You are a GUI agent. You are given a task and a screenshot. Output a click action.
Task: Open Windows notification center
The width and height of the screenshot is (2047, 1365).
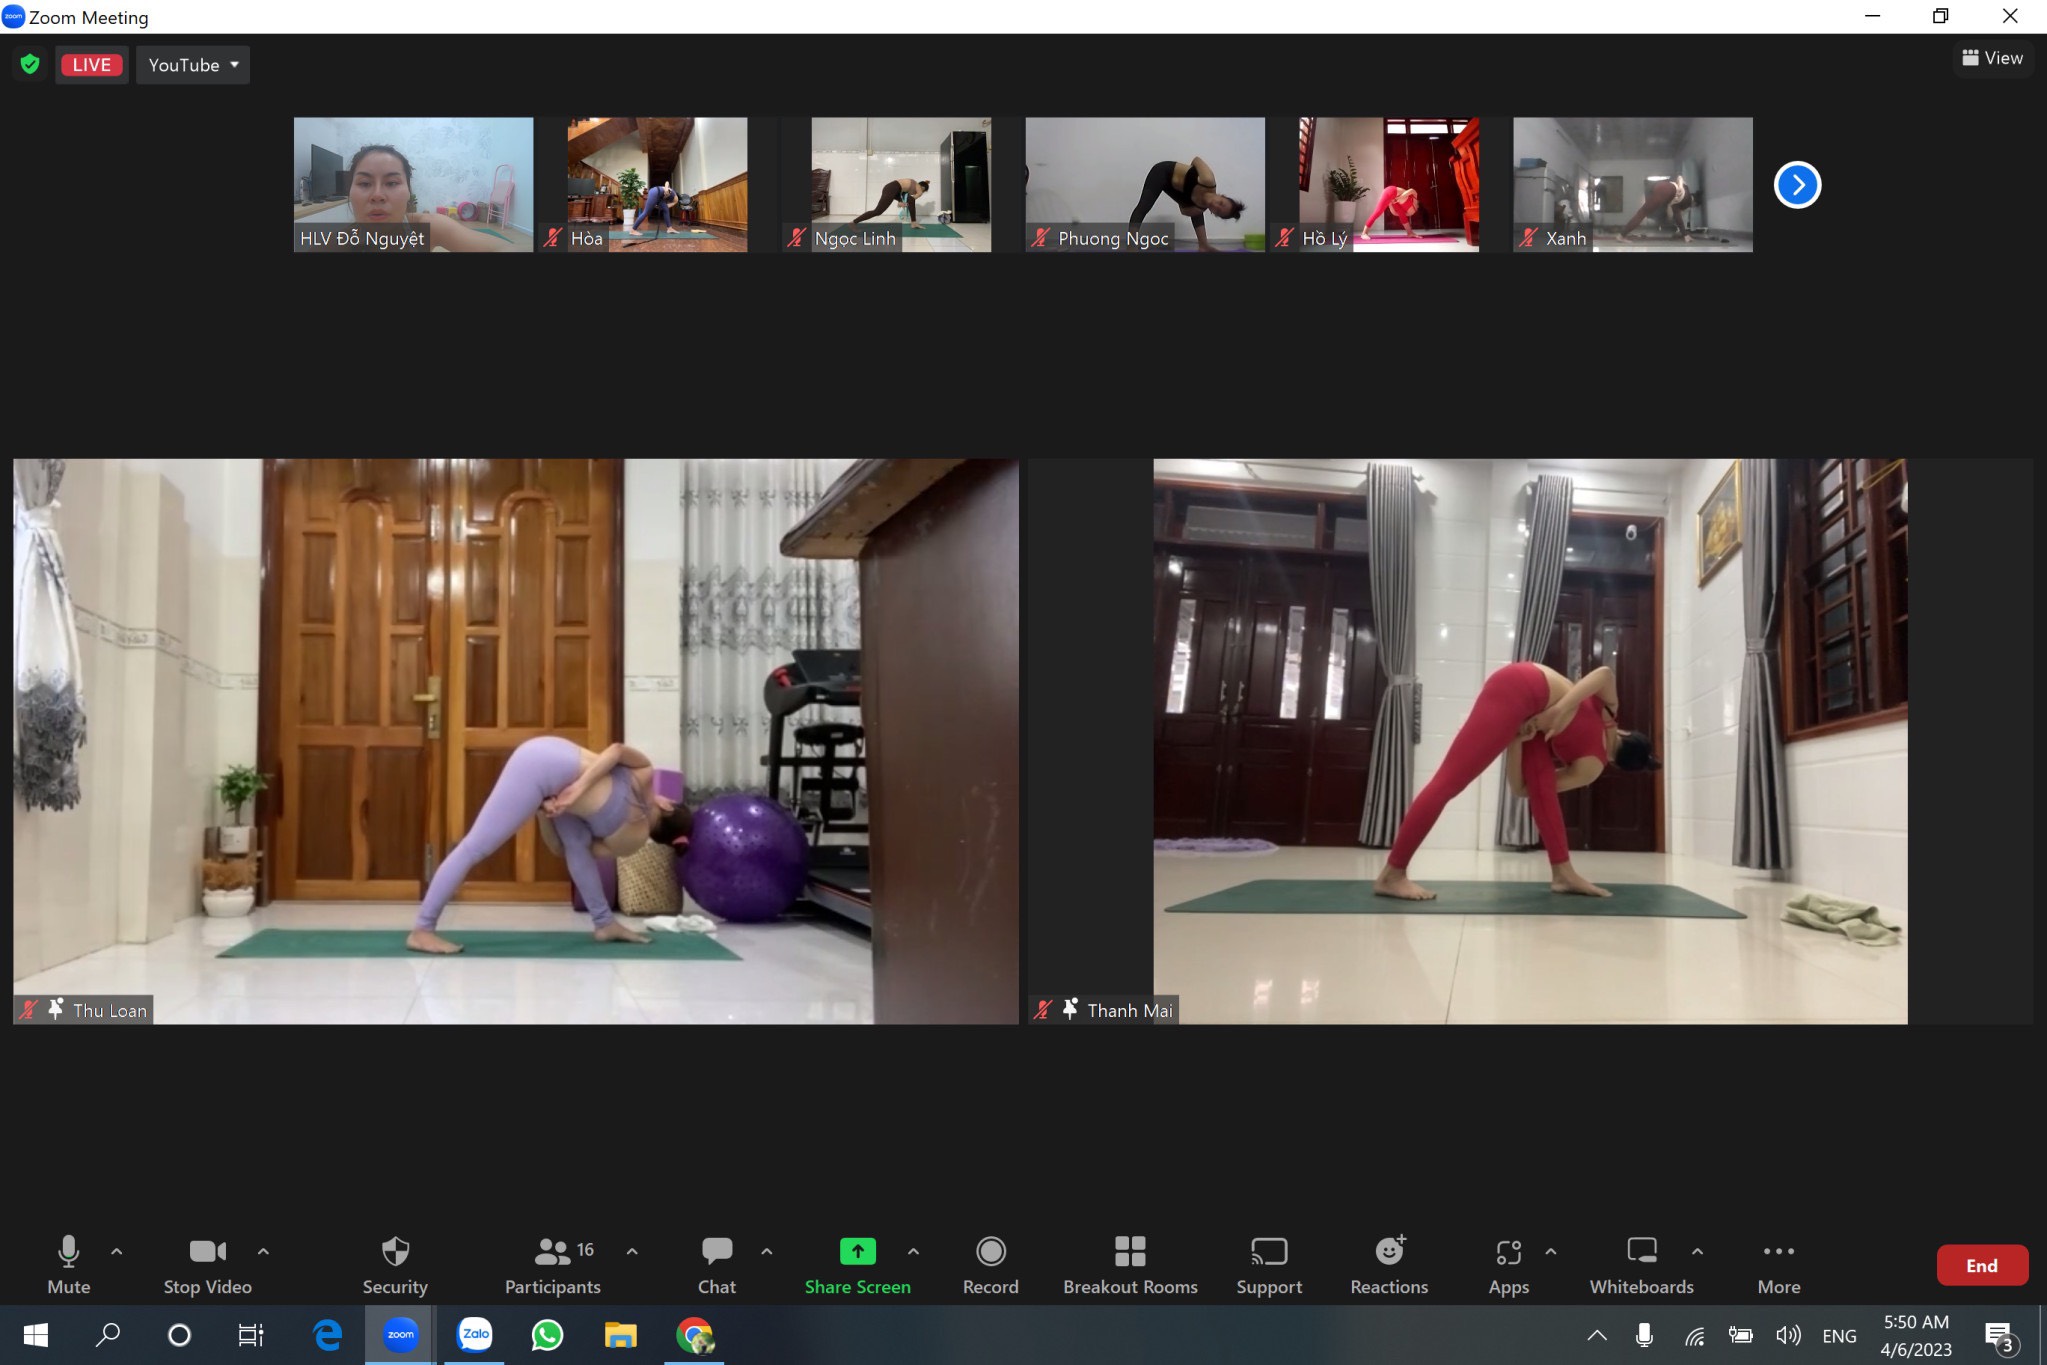coord(2000,1336)
